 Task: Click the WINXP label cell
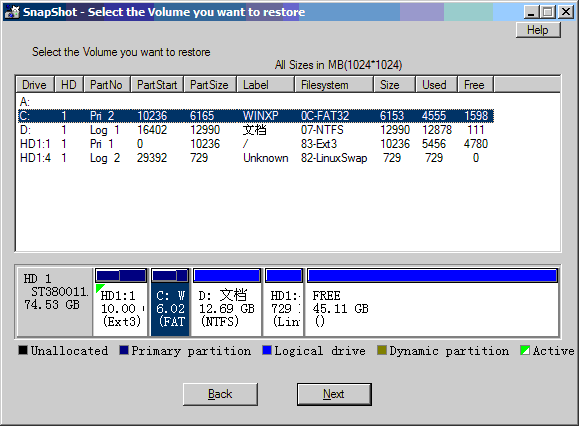(x=260, y=116)
